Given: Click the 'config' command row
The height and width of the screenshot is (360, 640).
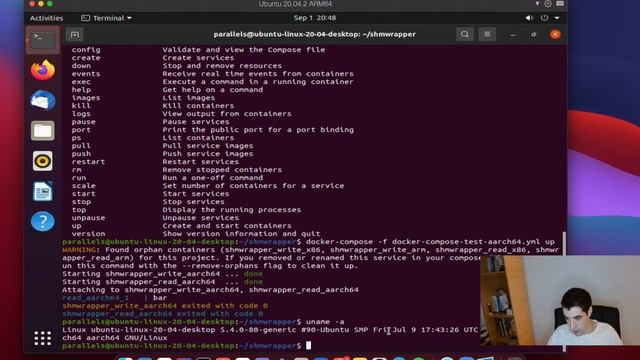Looking at the screenshot, I should pyautogui.click(x=198, y=50).
